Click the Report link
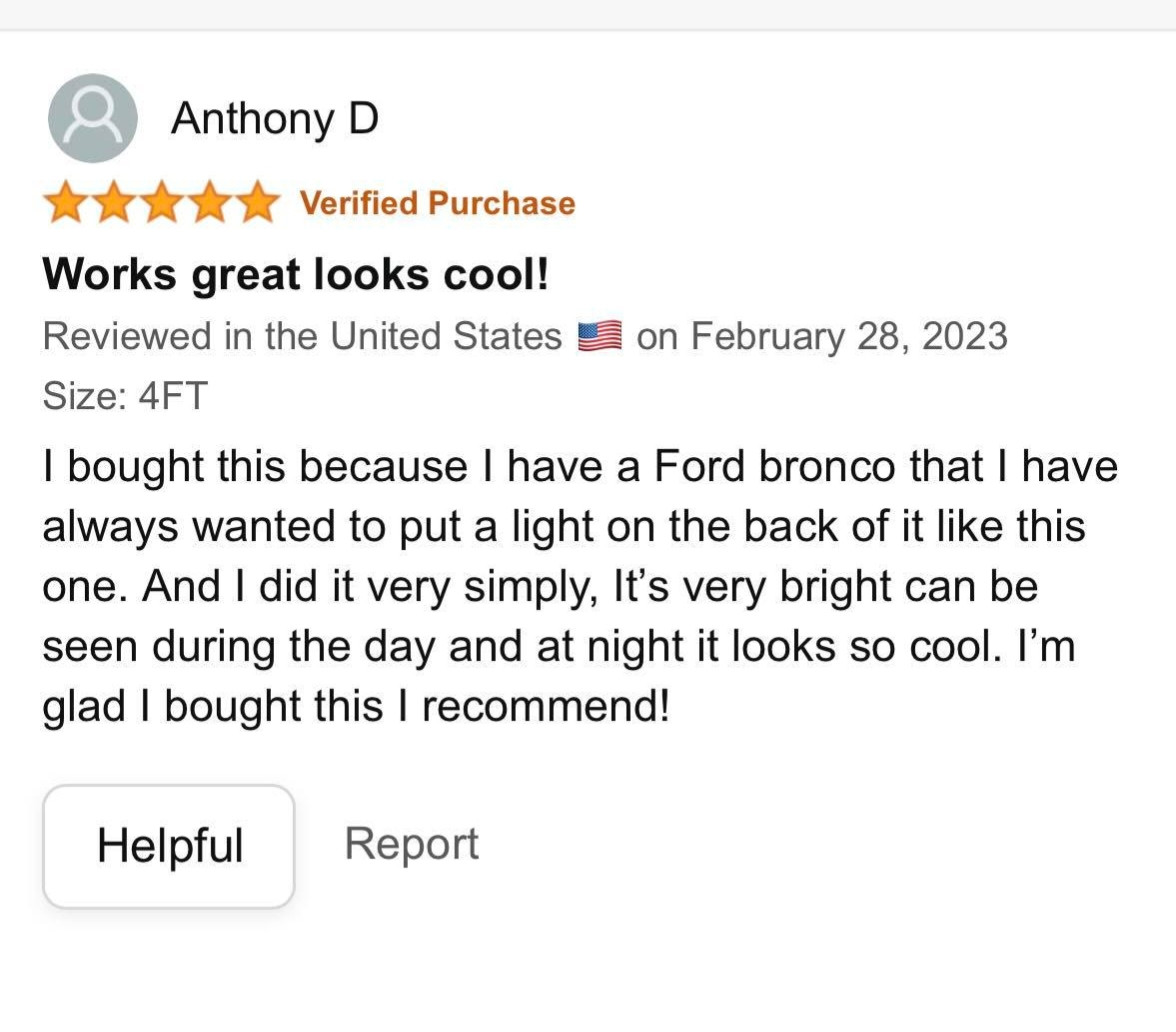The height and width of the screenshot is (1032, 1176). (x=411, y=843)
